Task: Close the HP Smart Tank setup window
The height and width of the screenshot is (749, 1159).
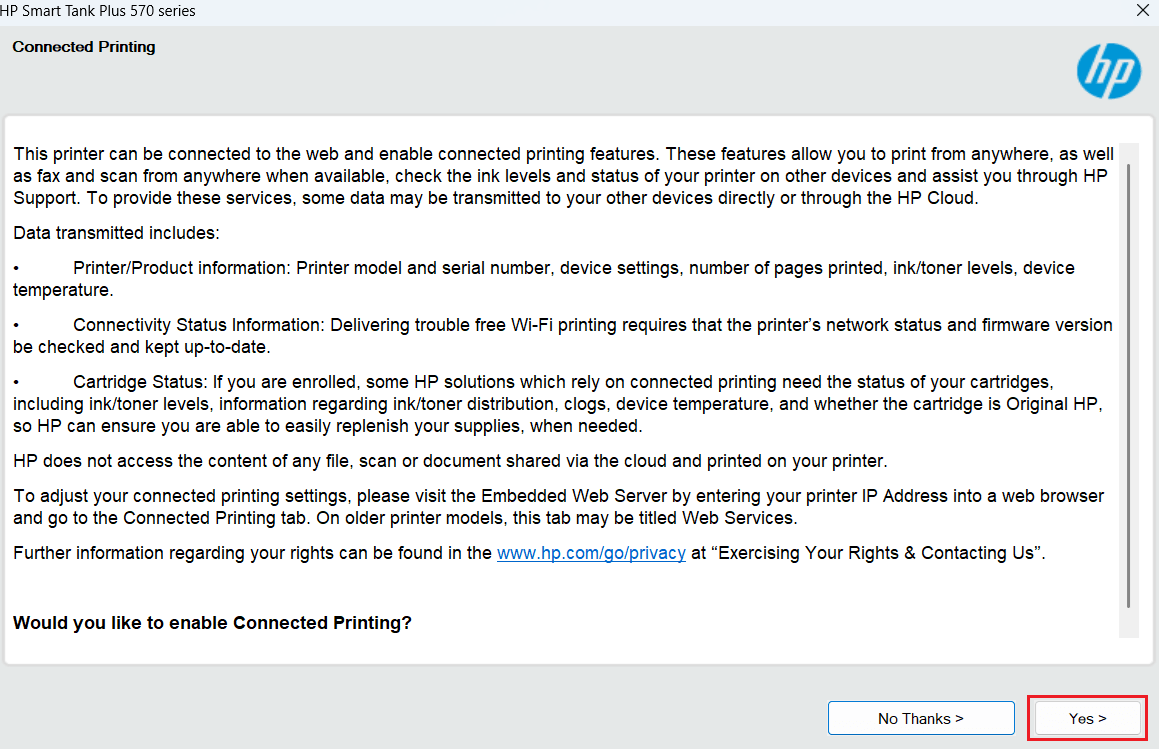Action: pos(1142,11)
